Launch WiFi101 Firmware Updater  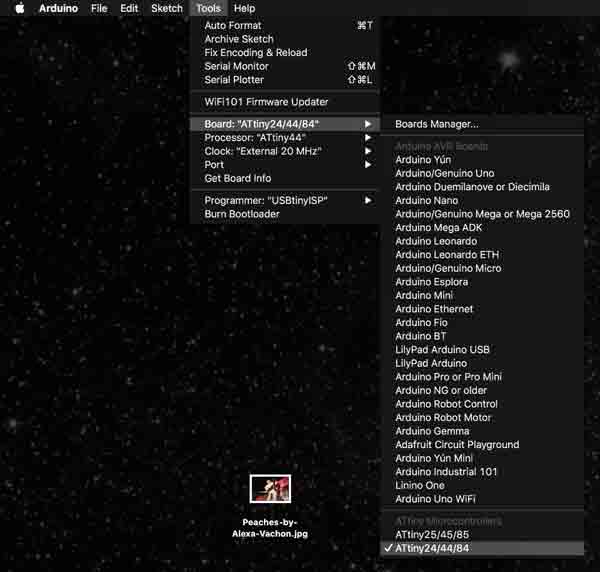point(285,102)
